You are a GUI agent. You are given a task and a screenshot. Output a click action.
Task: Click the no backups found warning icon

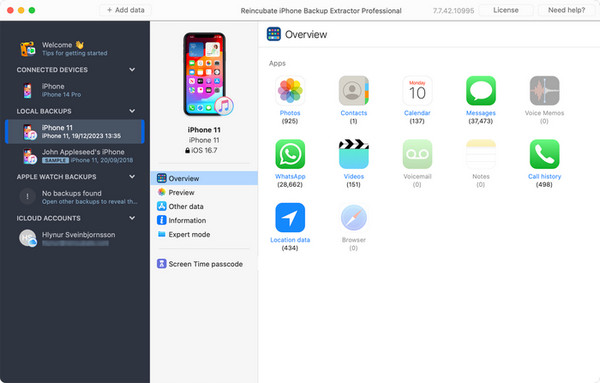27,197
